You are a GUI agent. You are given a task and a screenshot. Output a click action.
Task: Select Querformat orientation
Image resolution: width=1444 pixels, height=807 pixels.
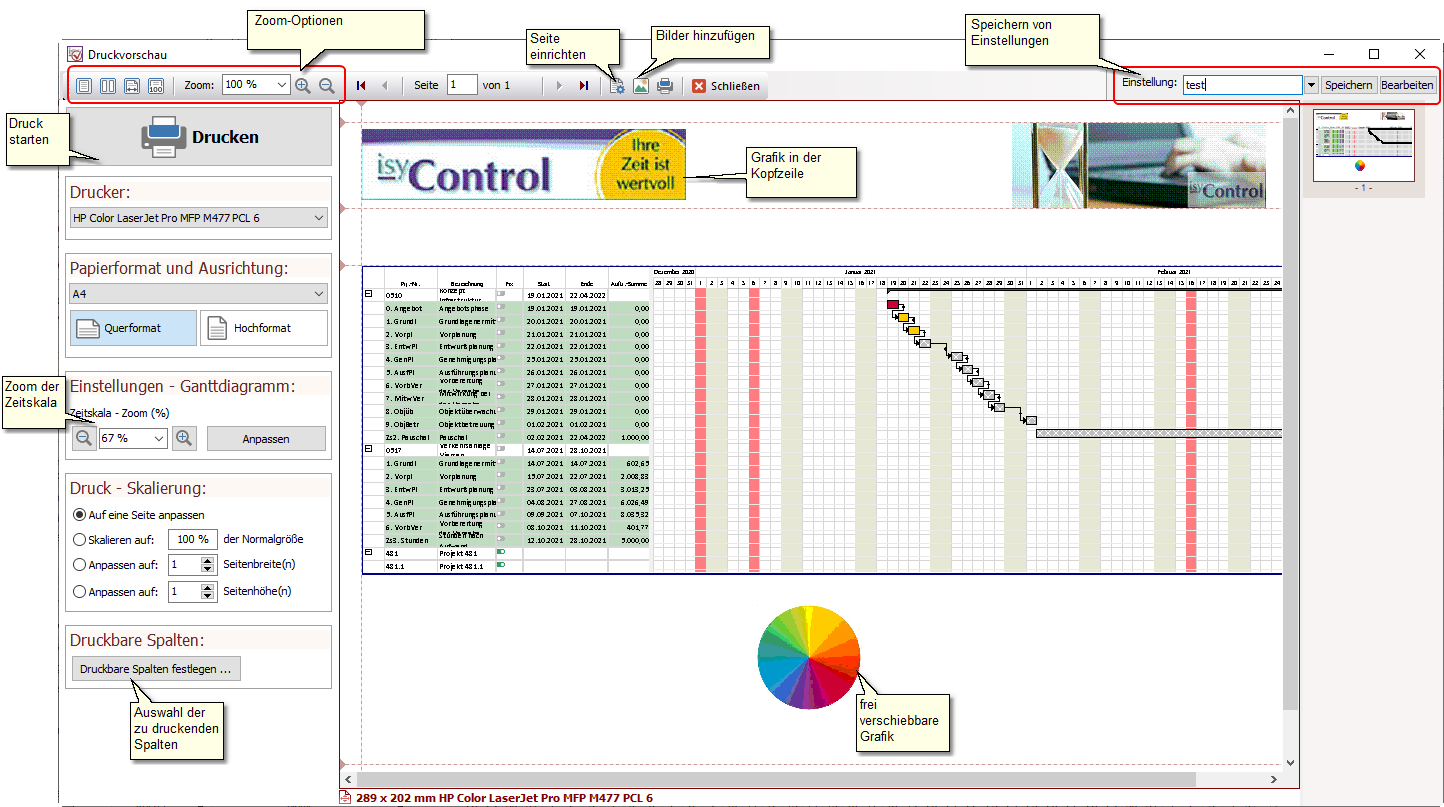[x=133, y=328]
